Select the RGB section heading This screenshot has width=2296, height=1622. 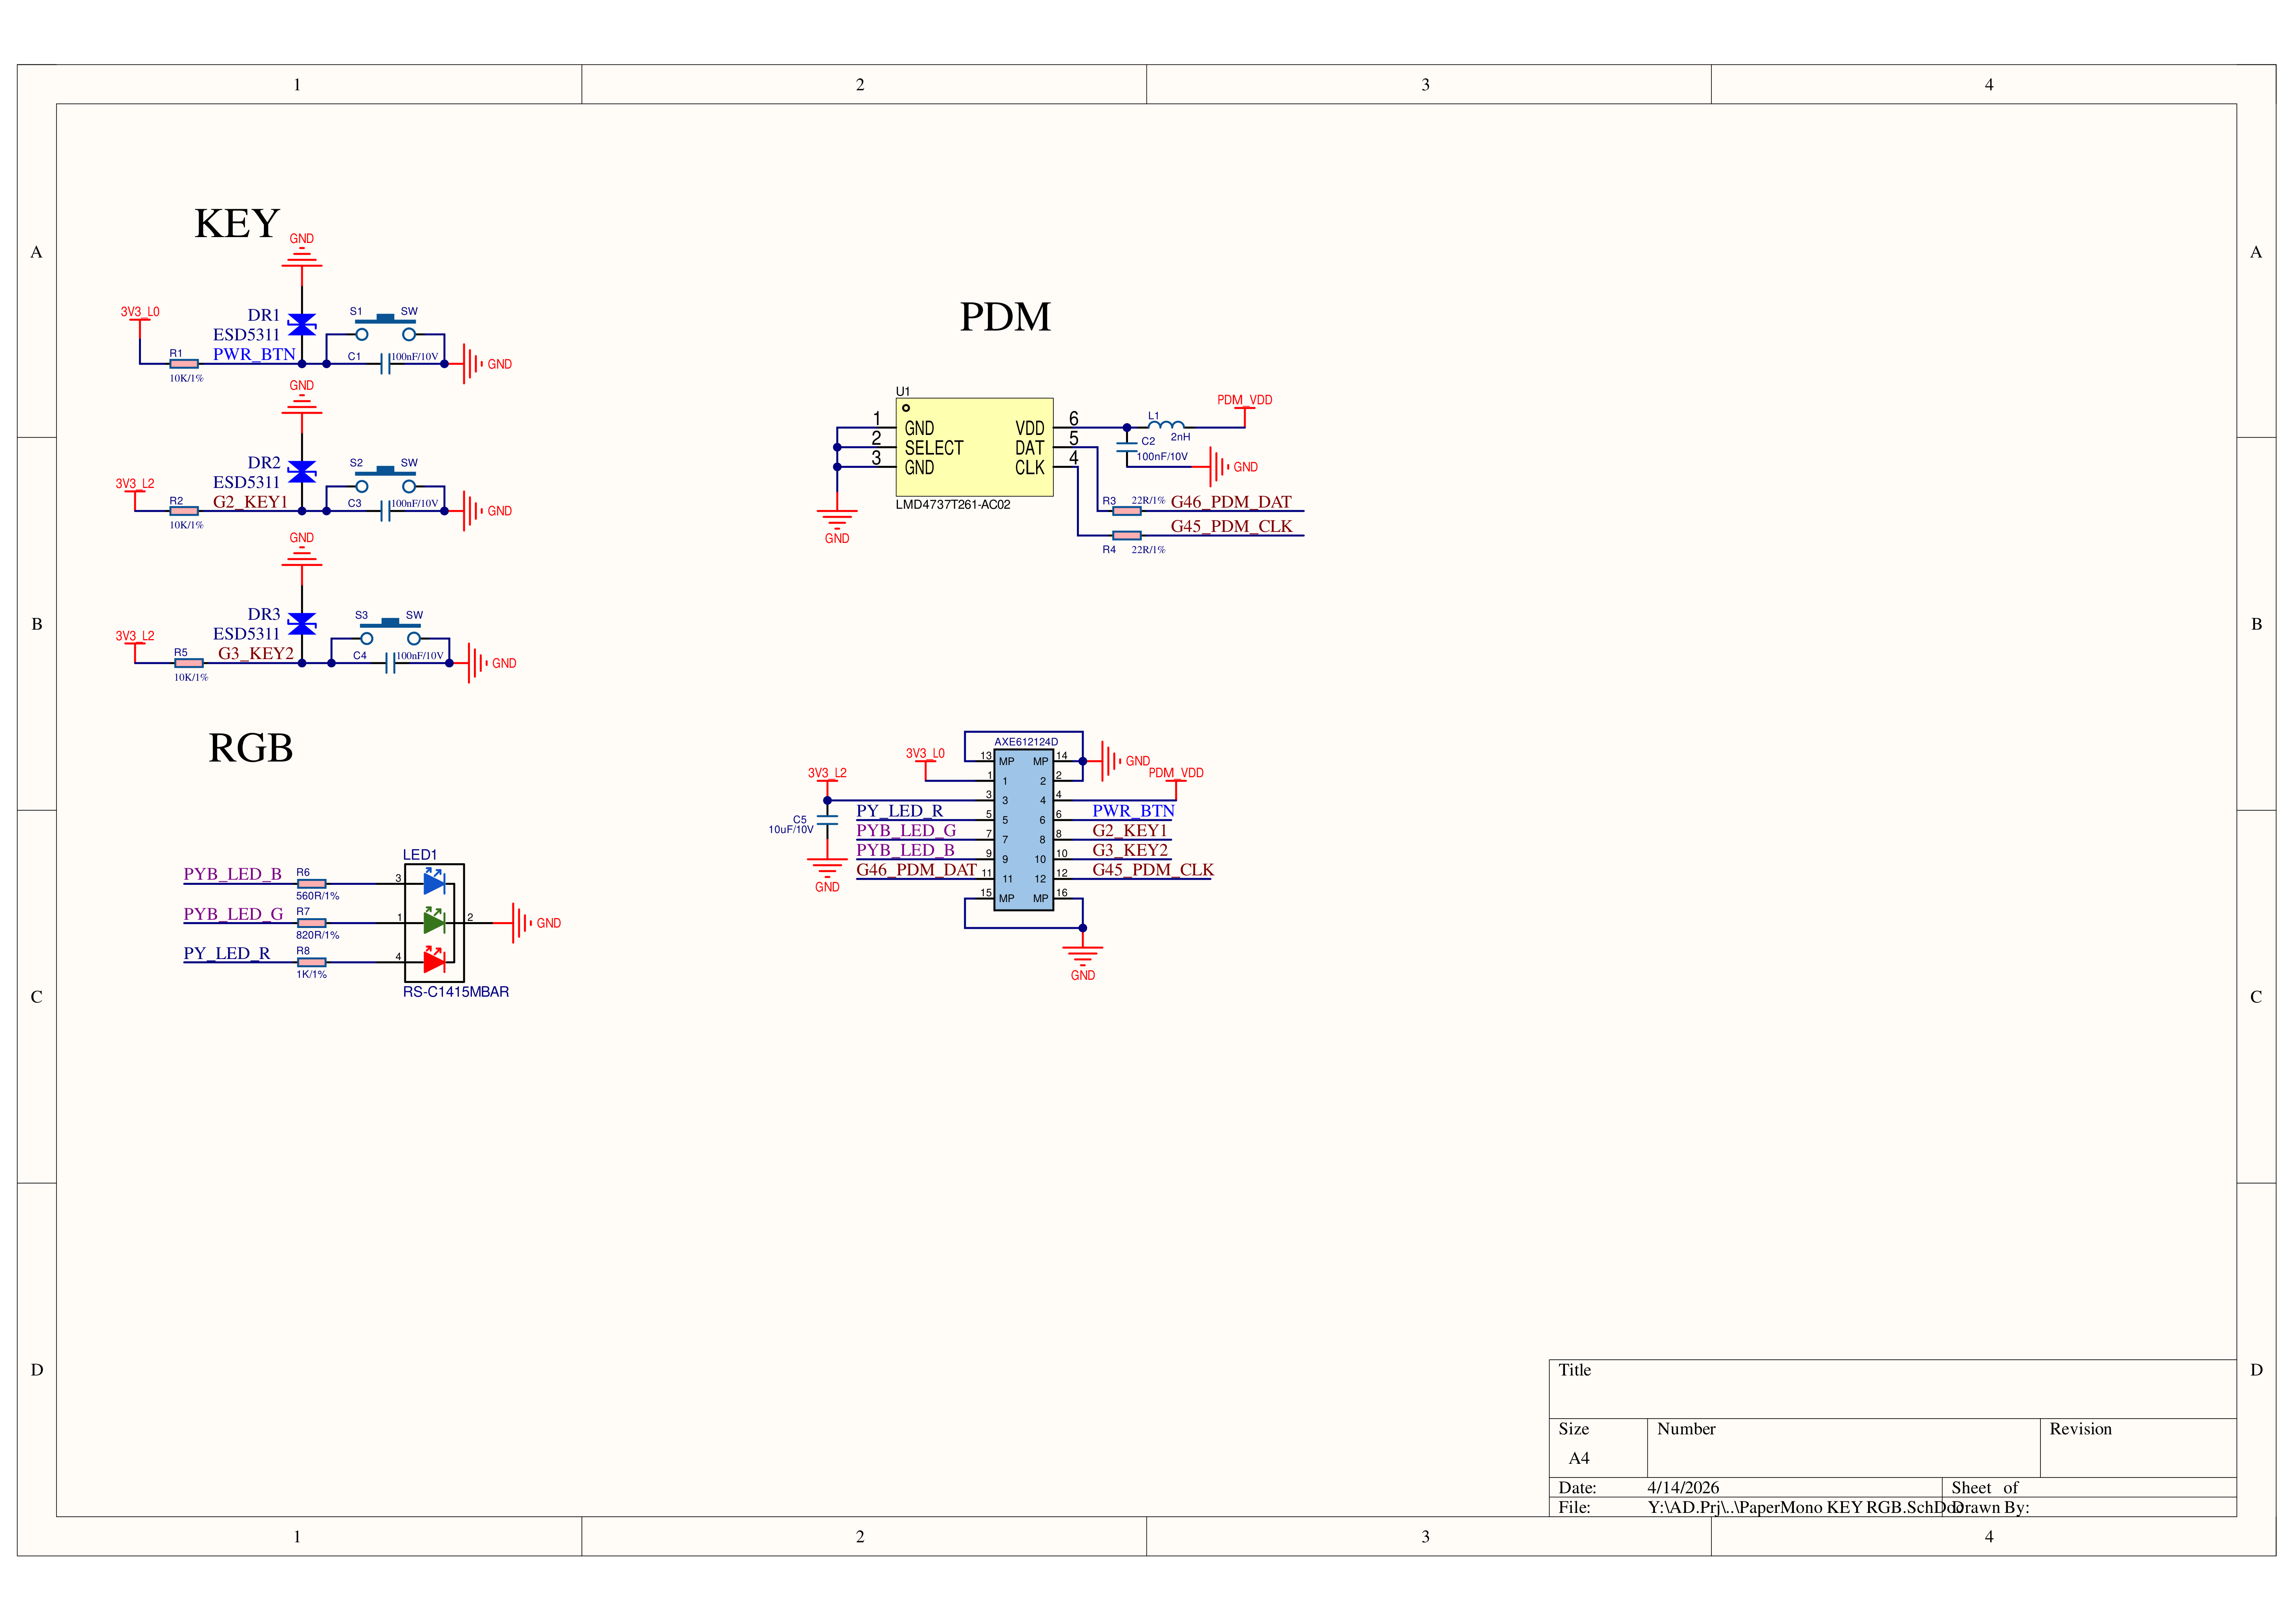[251, 748]
